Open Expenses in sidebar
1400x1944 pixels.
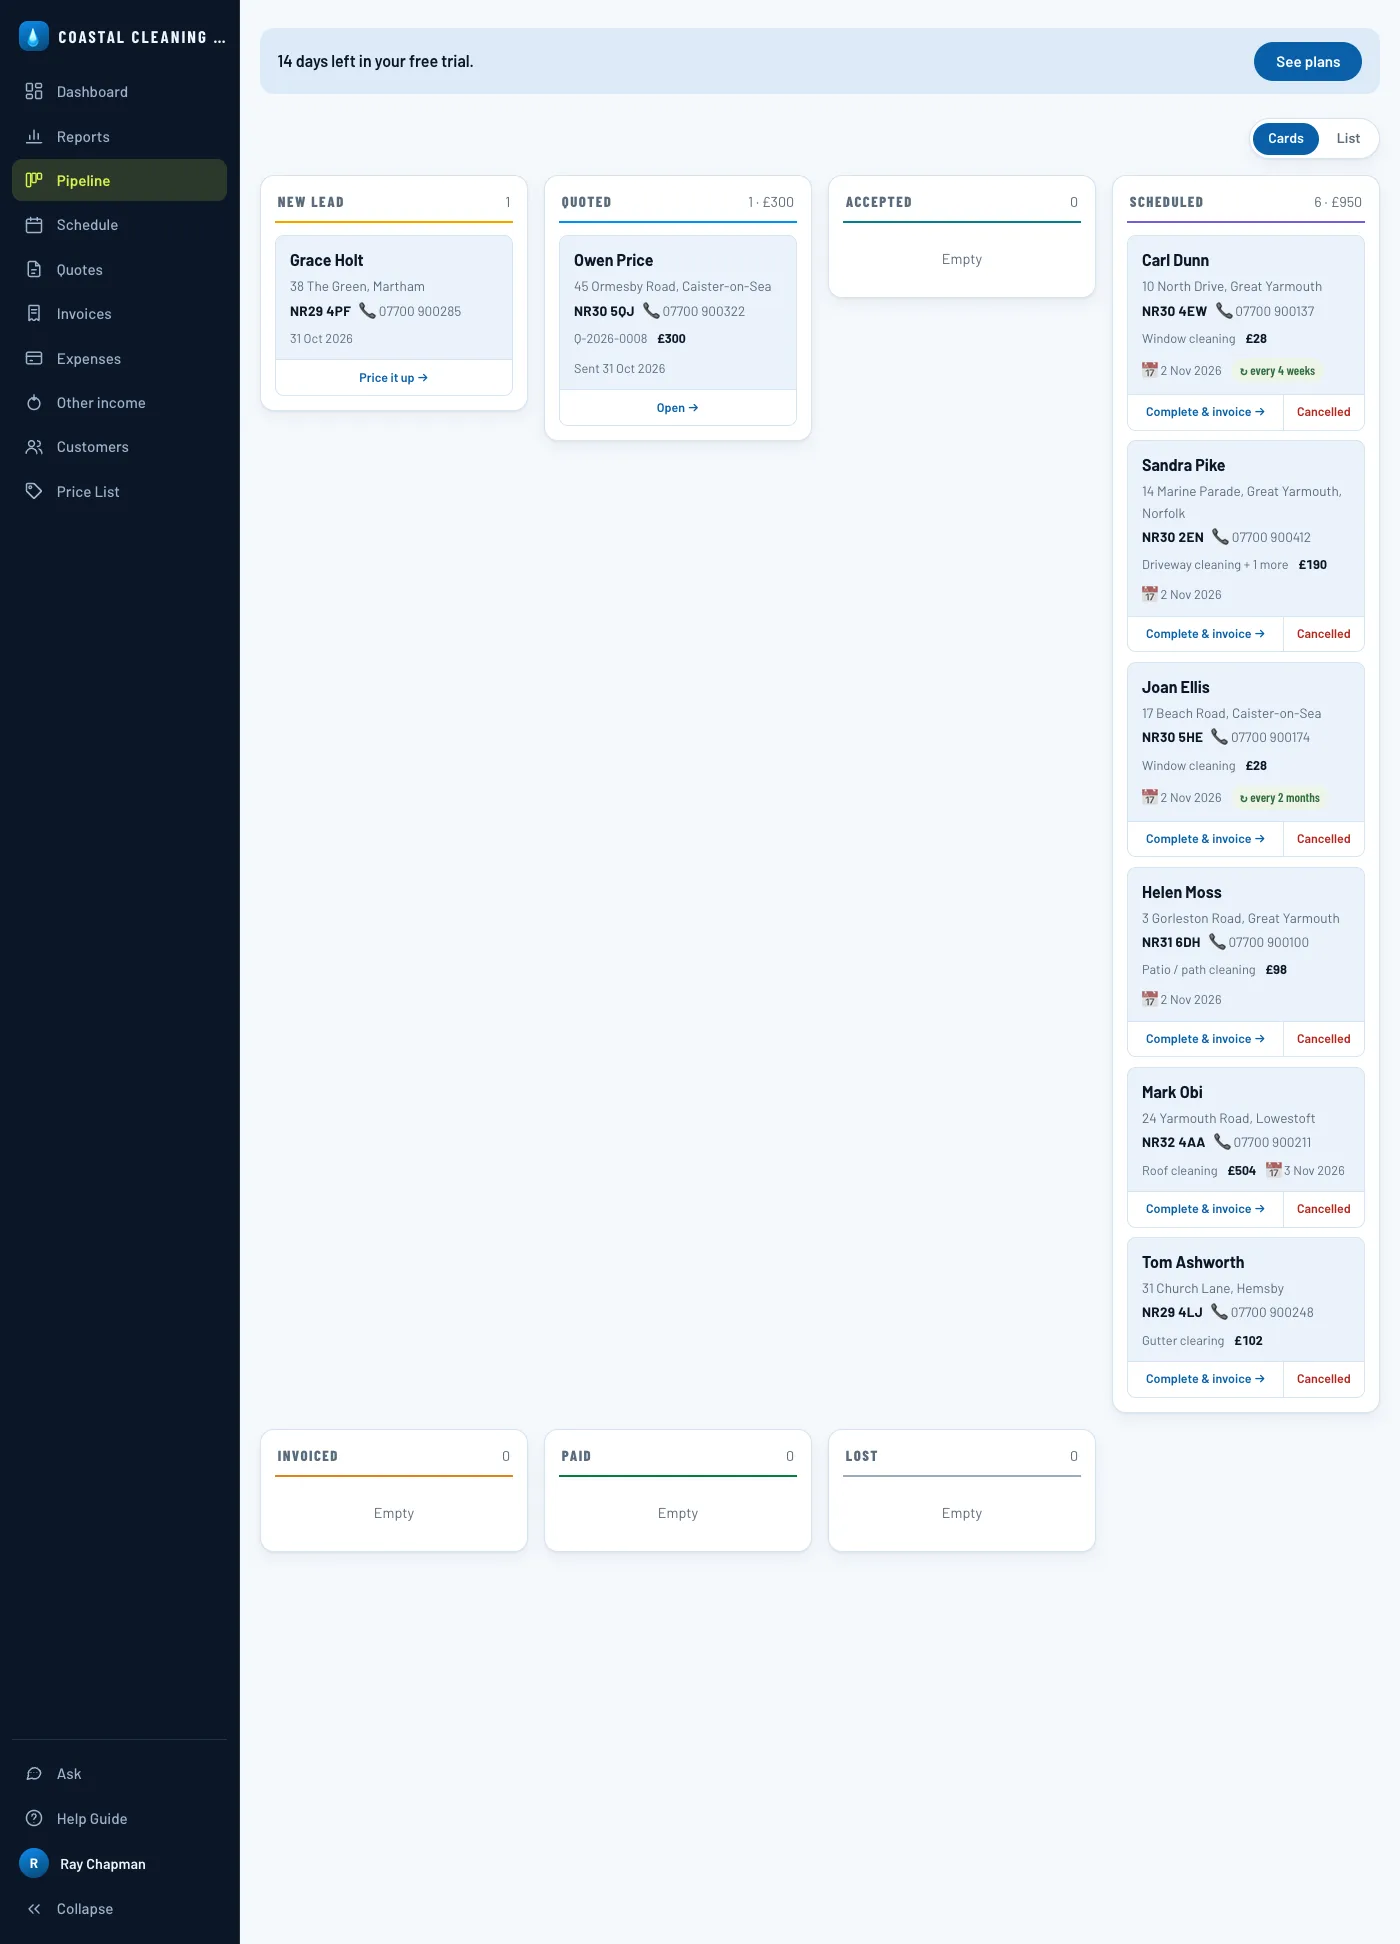pyautogui.click(x=119, y=359)
